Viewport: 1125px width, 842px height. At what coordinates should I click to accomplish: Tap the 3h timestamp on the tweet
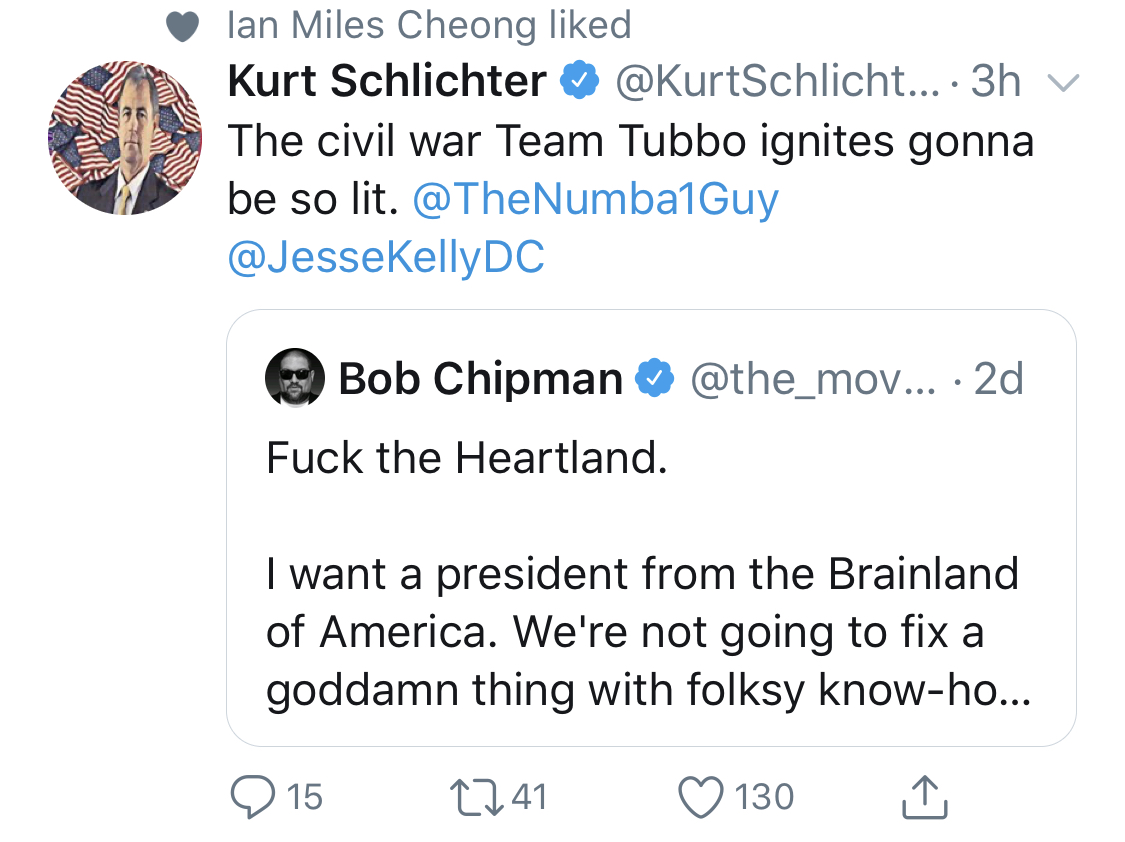[x=996, y=80]
